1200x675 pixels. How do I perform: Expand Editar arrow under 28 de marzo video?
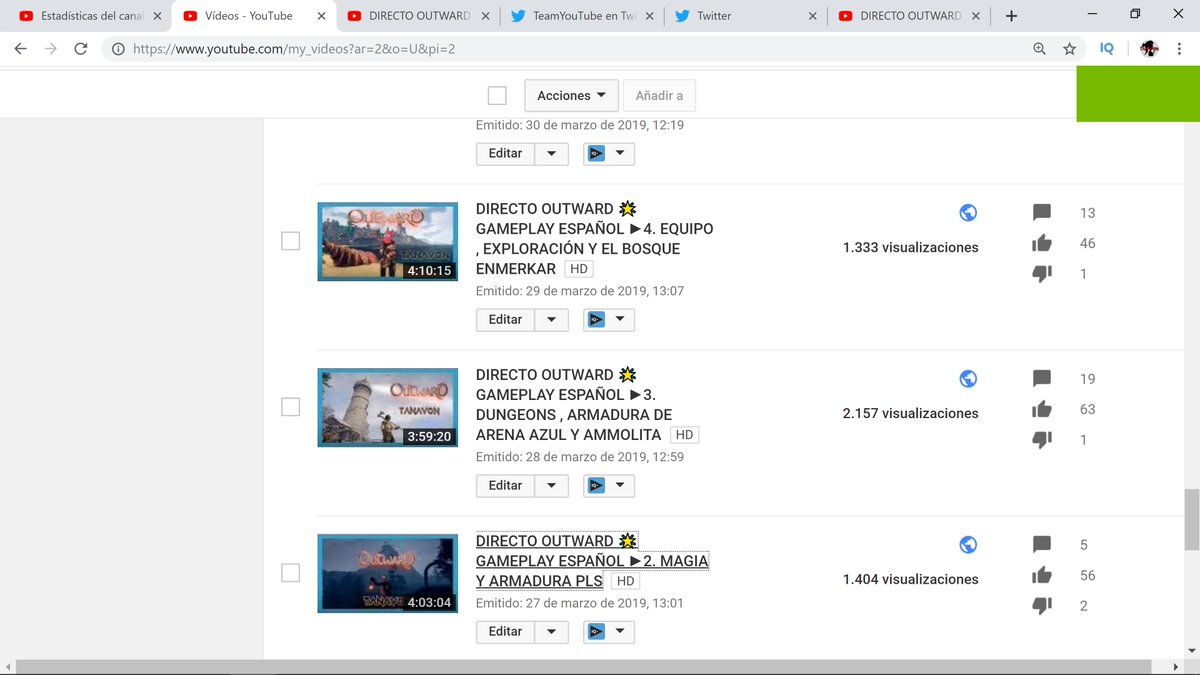551,486
